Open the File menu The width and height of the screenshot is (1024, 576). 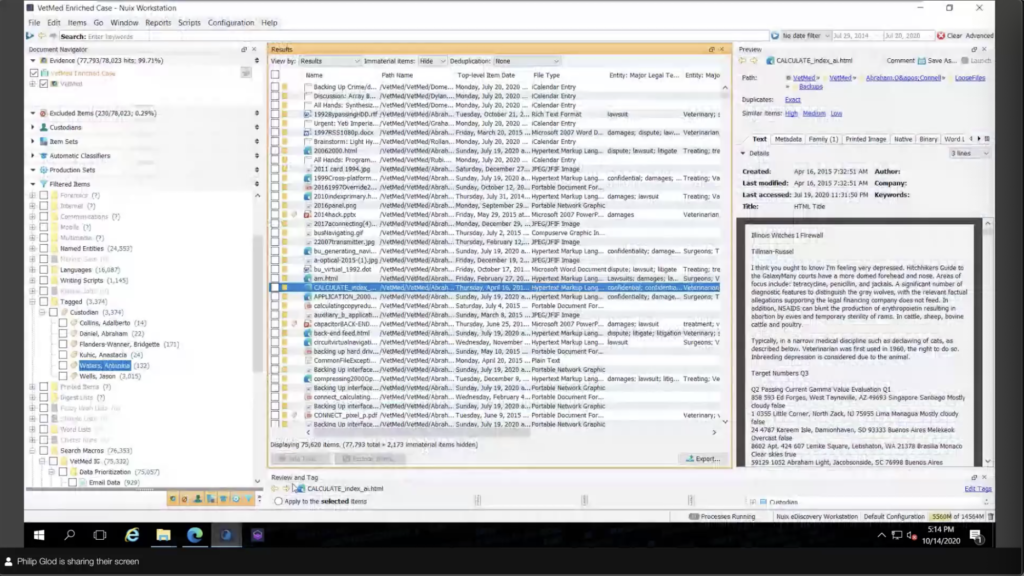pos(34,23)
